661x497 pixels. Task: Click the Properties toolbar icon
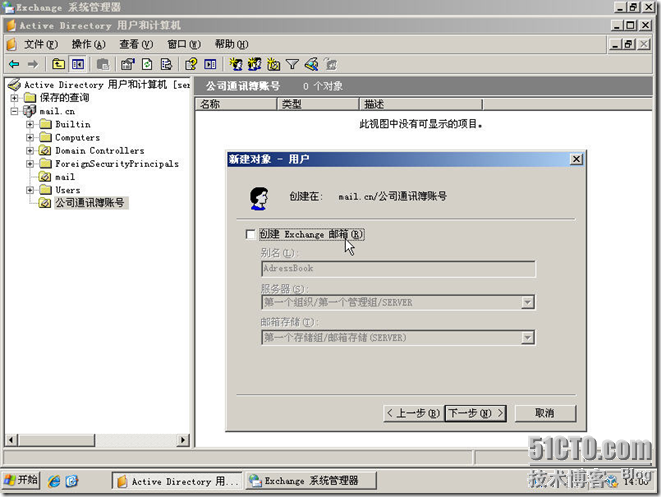pyautogui.click(x=127, y=64)
